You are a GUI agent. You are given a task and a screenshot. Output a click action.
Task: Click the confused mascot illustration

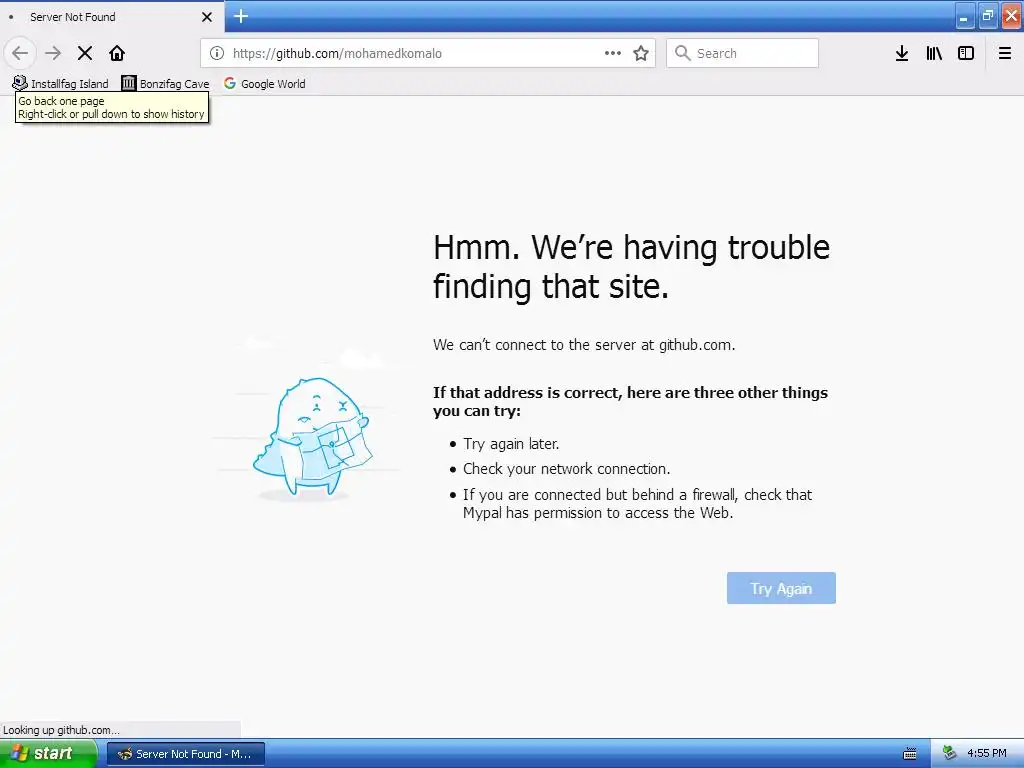[313, 437]
